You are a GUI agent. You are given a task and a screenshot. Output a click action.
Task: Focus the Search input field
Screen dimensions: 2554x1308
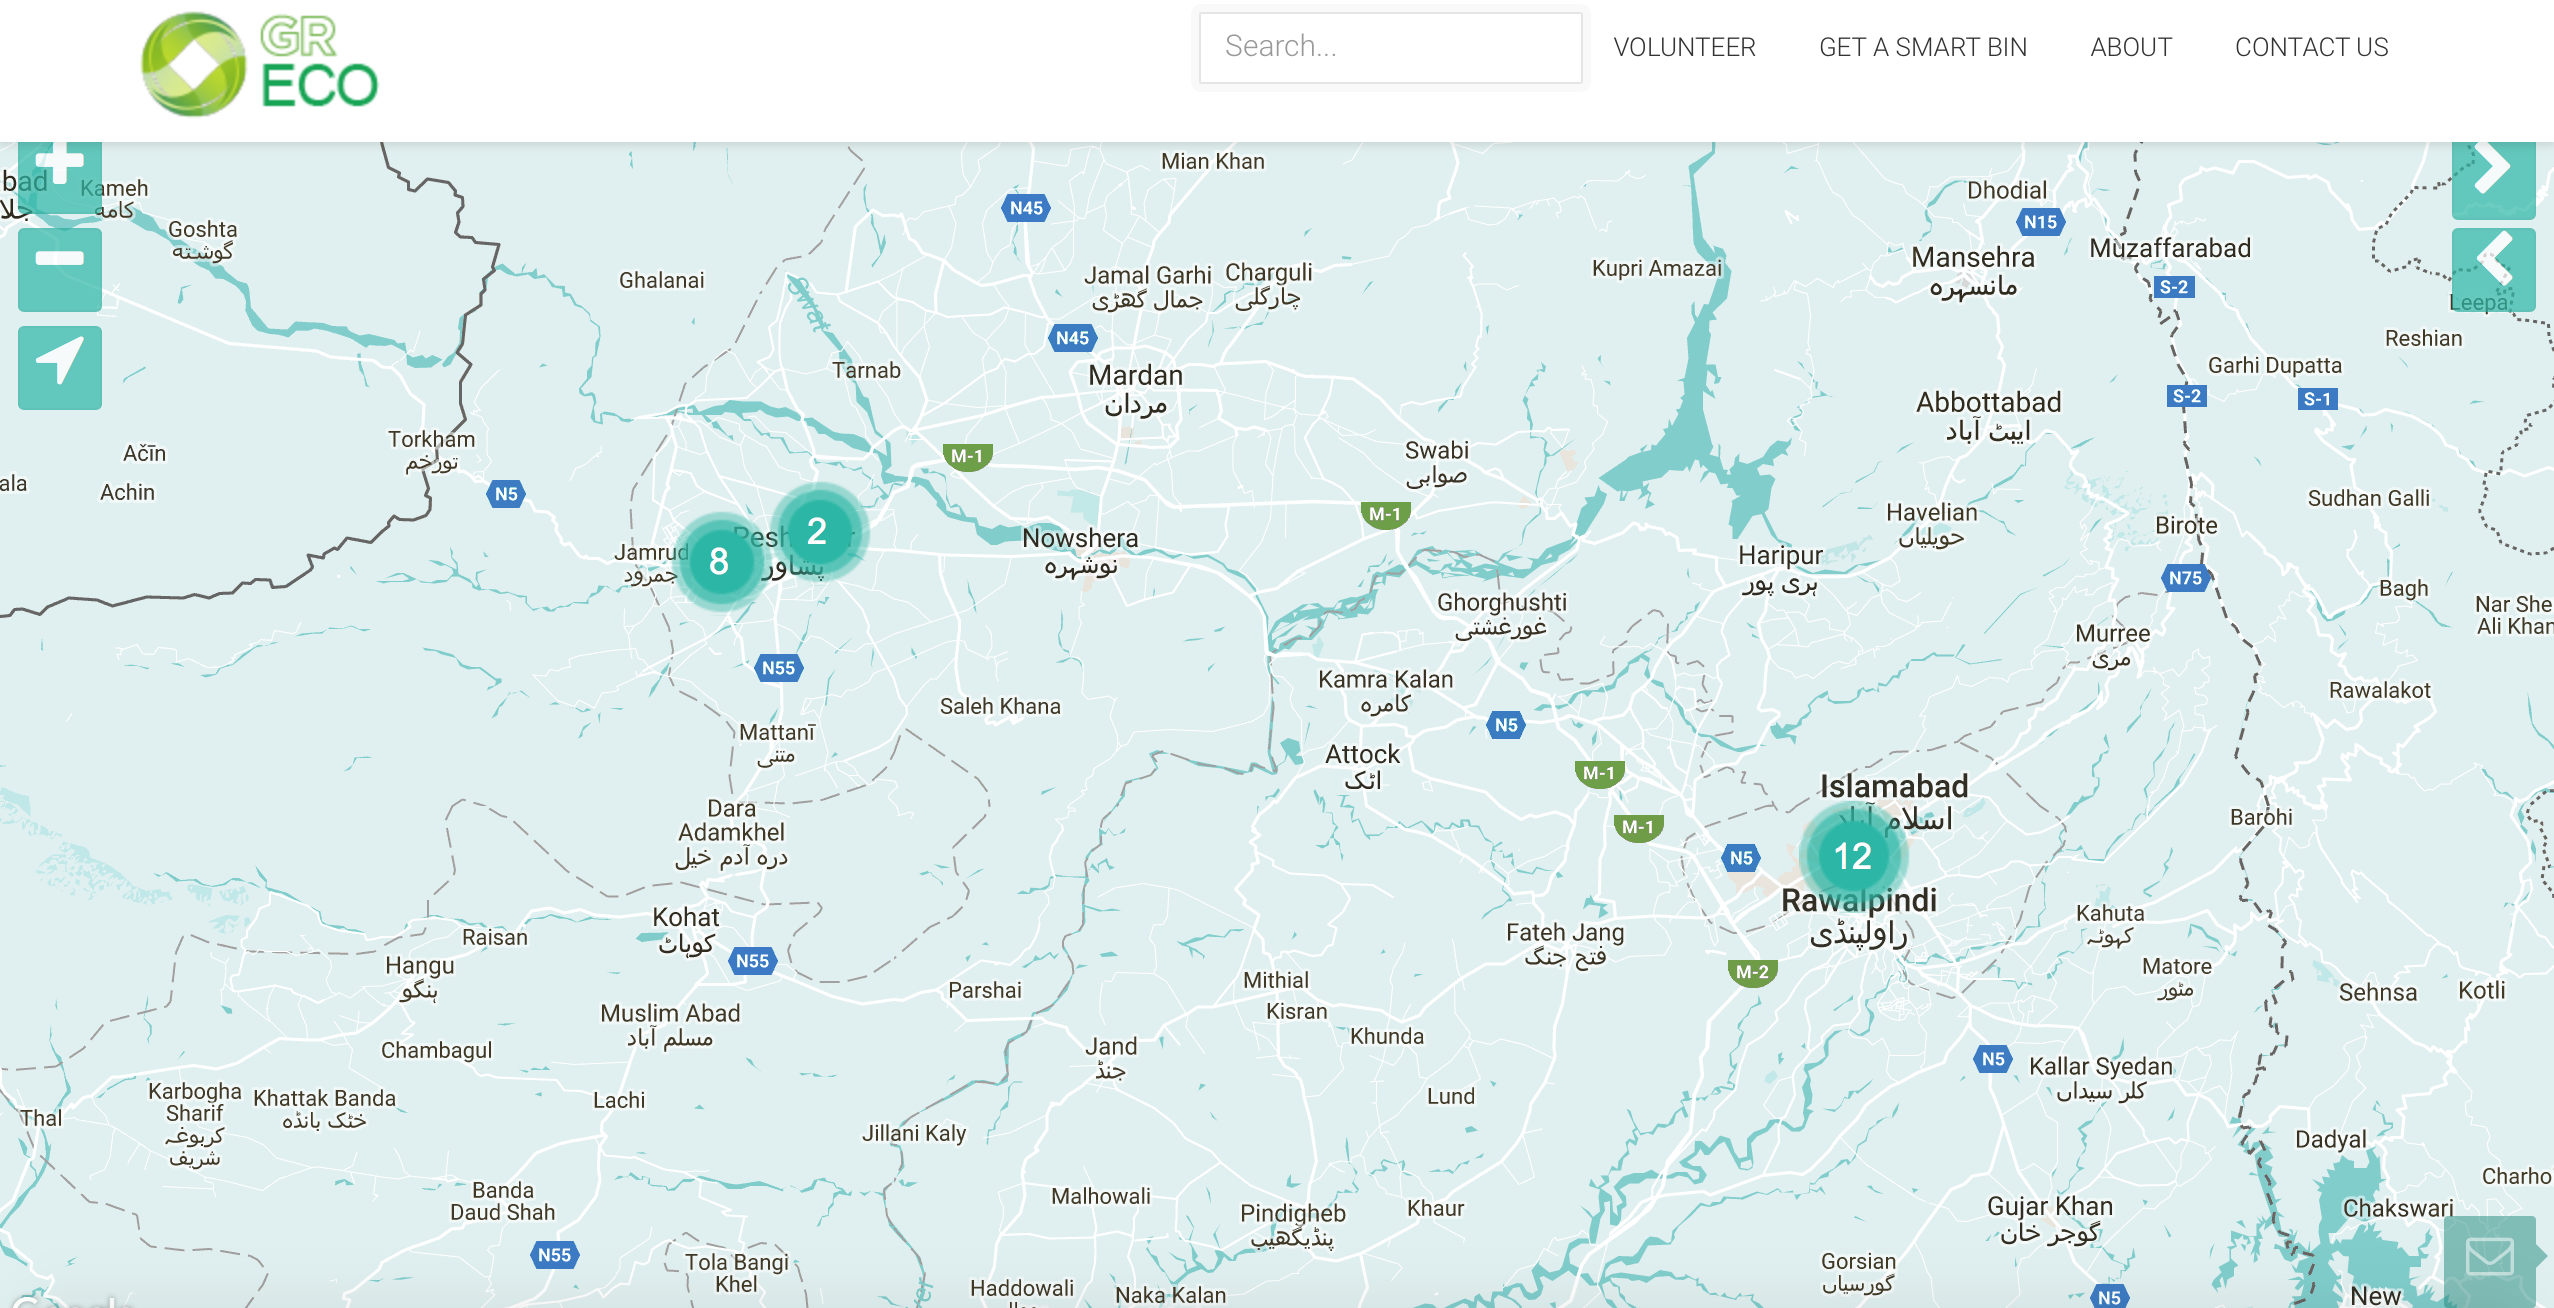(1389, 47)
